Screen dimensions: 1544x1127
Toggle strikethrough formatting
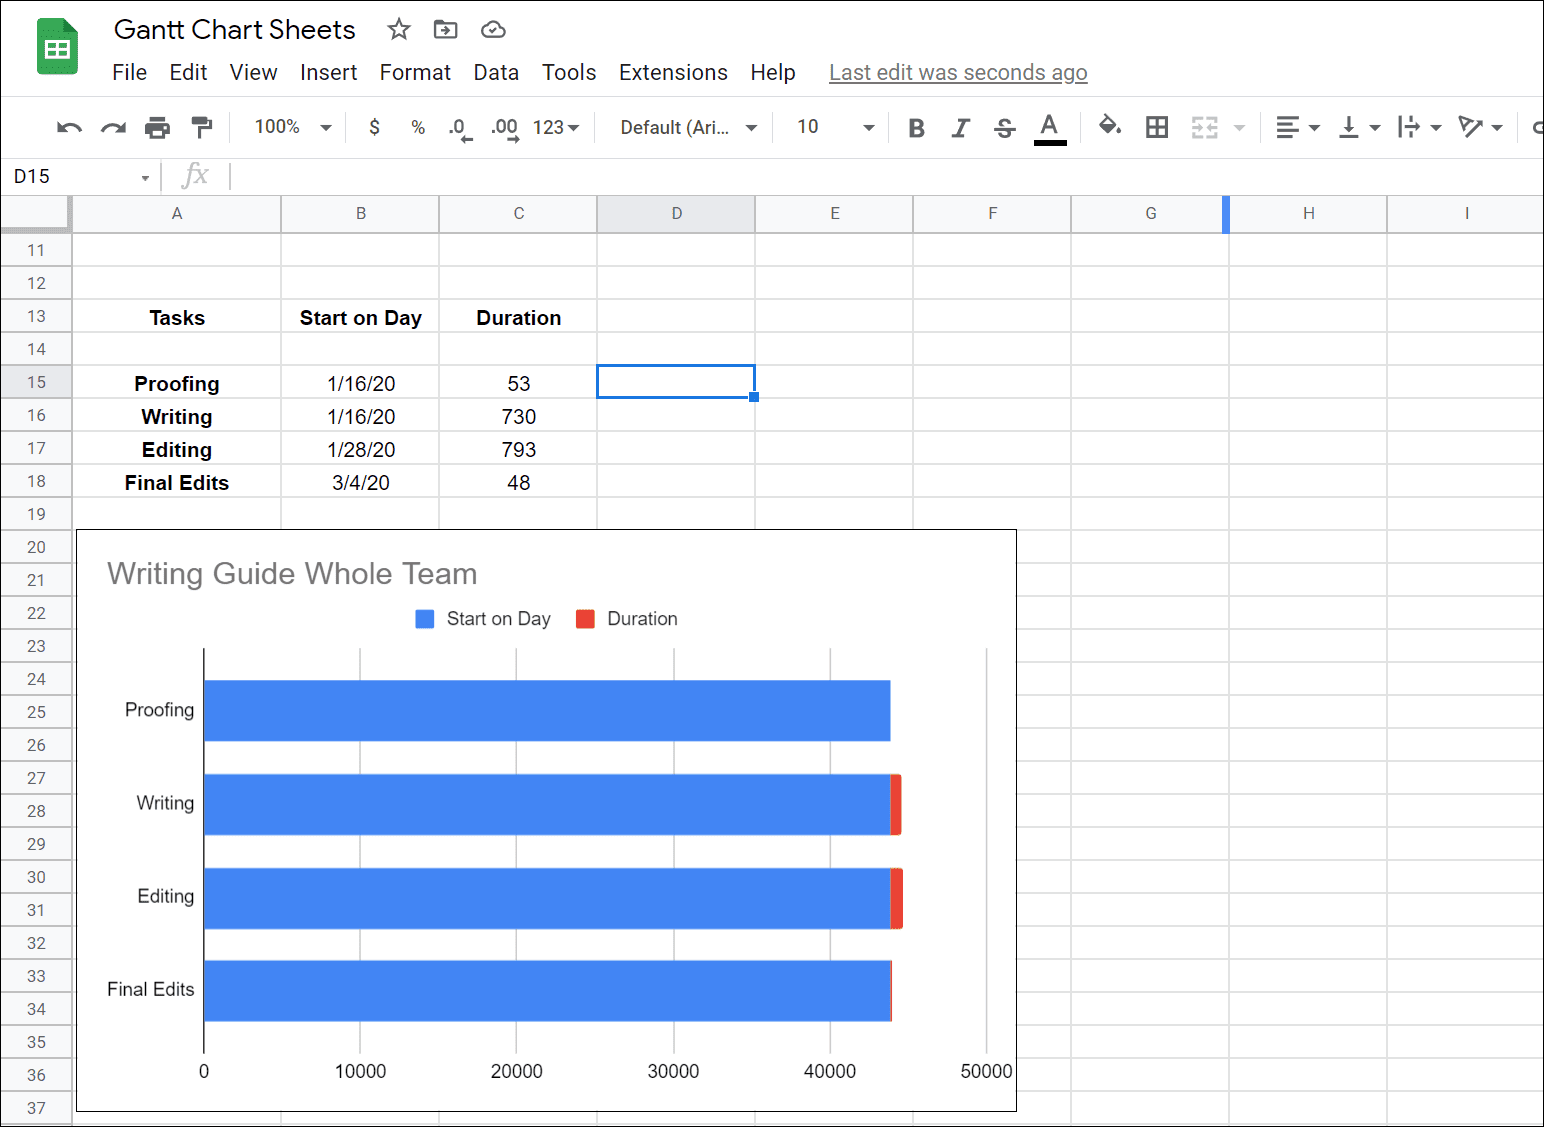[1005, 128]
